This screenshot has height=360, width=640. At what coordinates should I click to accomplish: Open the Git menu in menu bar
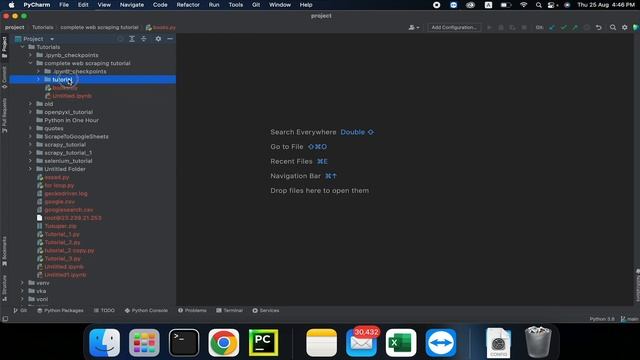point(256,5)
